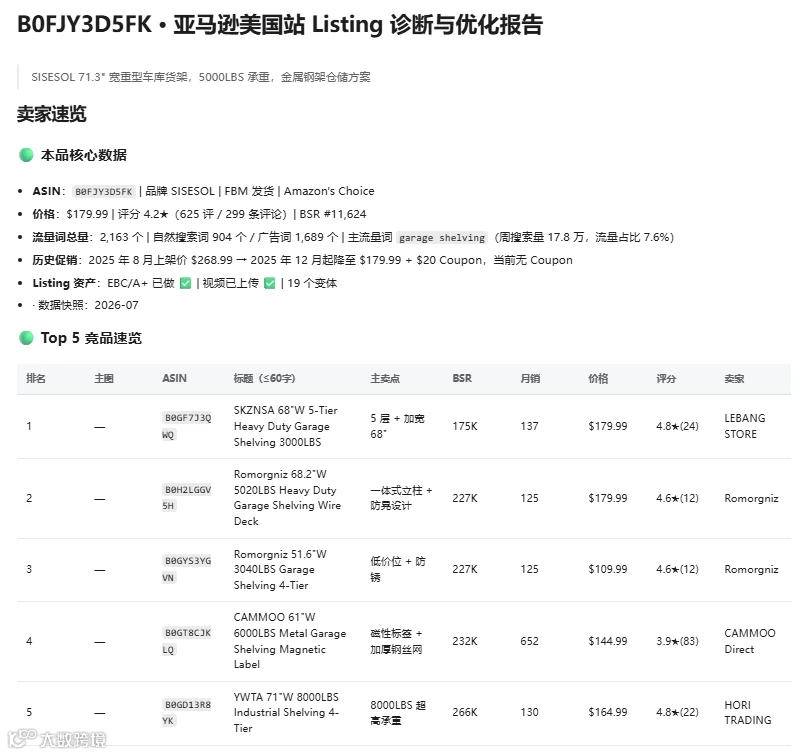804x755 pixels.
Task: Click the 历史促销 bullet line
Action: click(303, 260)
